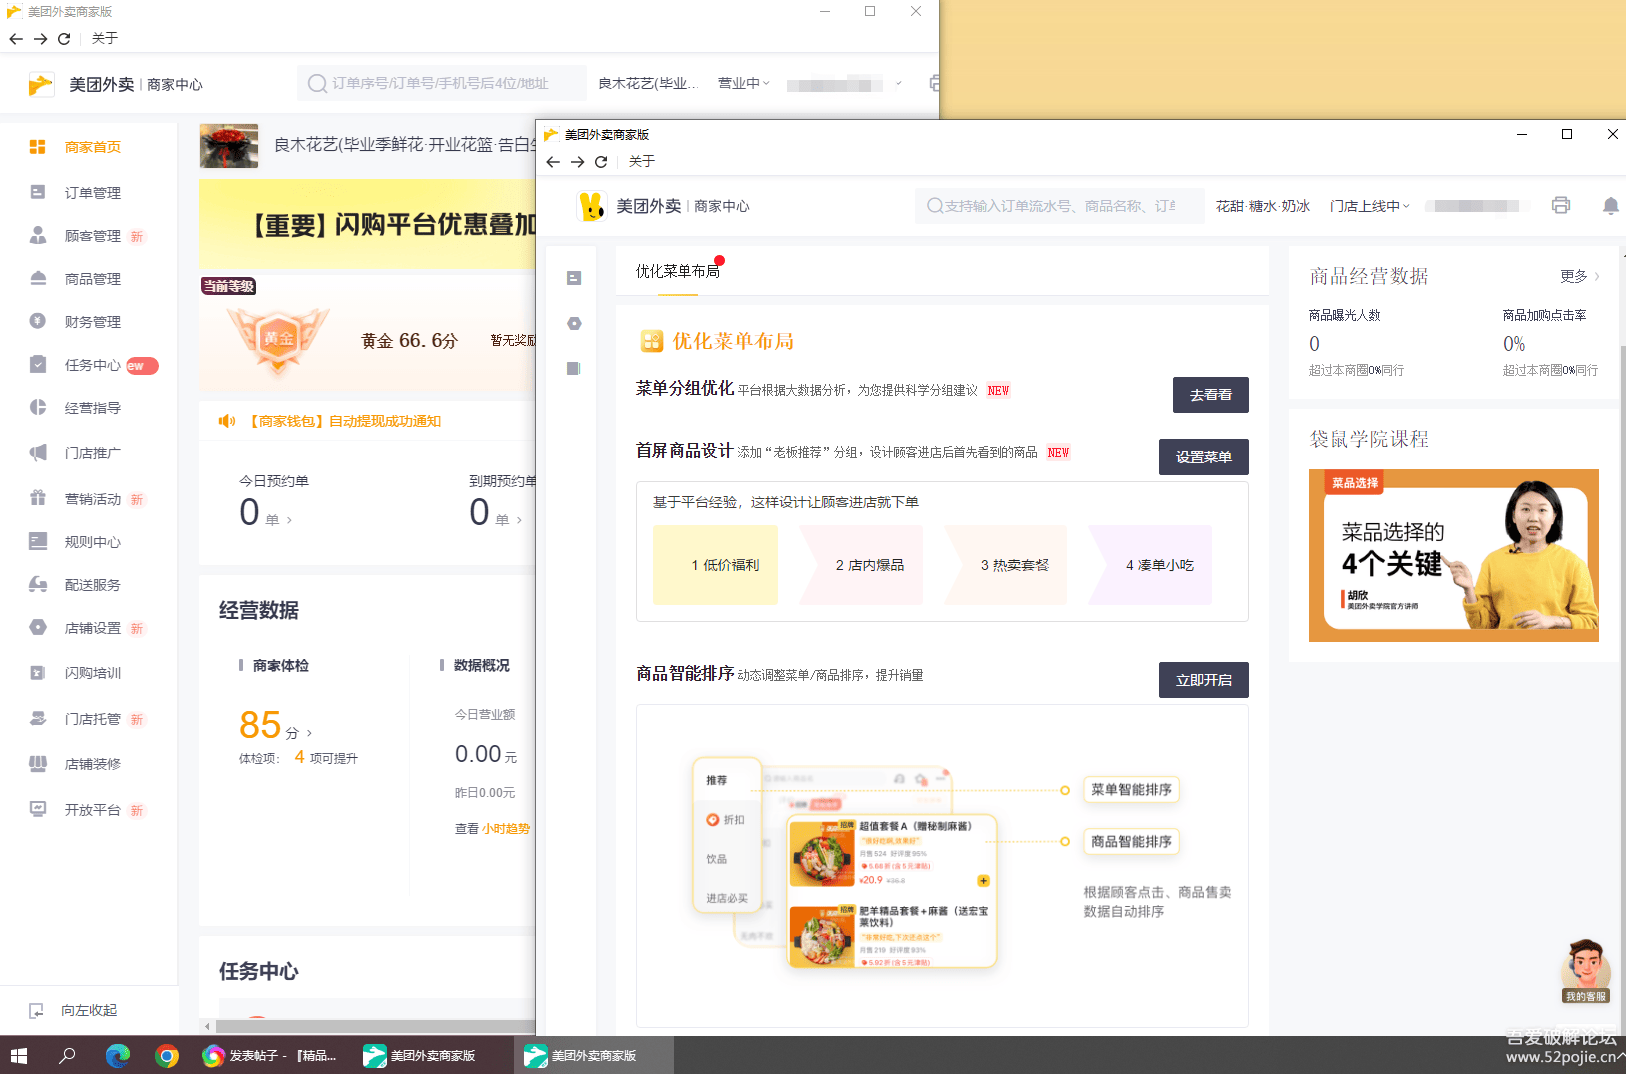1626x1074 pixels.
Task: Click 菜单智能排序 label in diagram
Action: (1131, 789)
